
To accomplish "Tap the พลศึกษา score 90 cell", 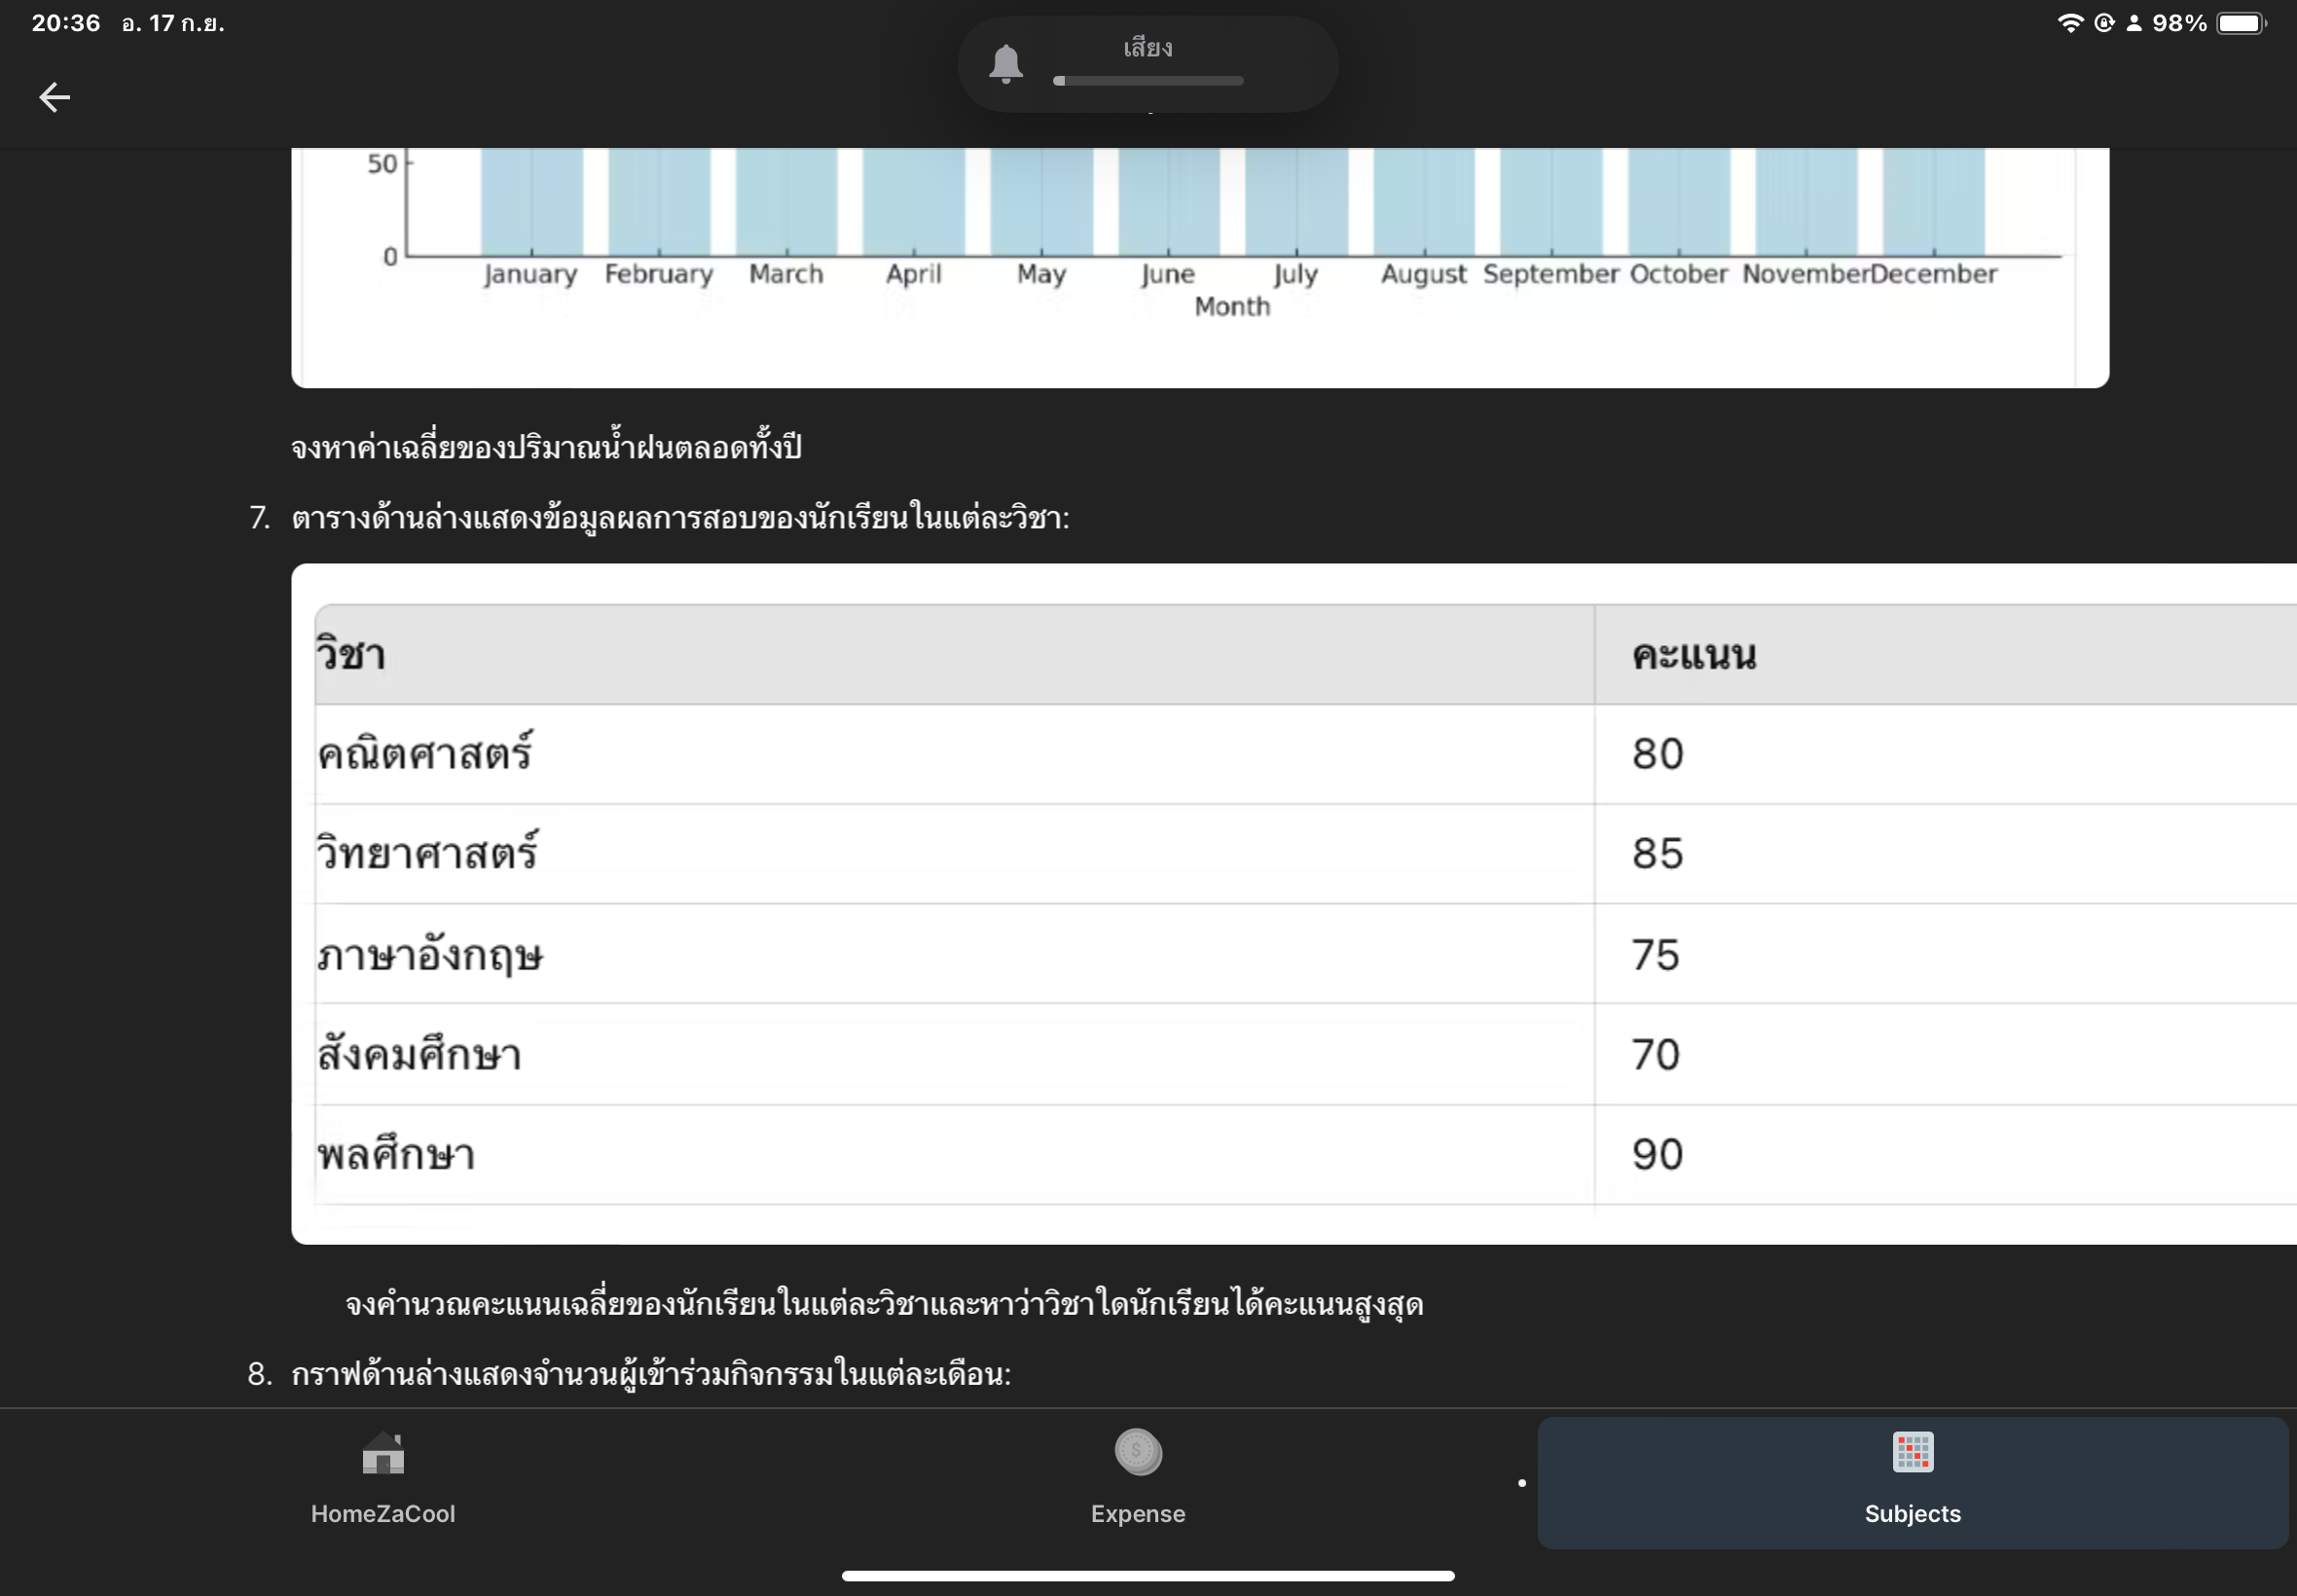I will coord(1657,1154).
